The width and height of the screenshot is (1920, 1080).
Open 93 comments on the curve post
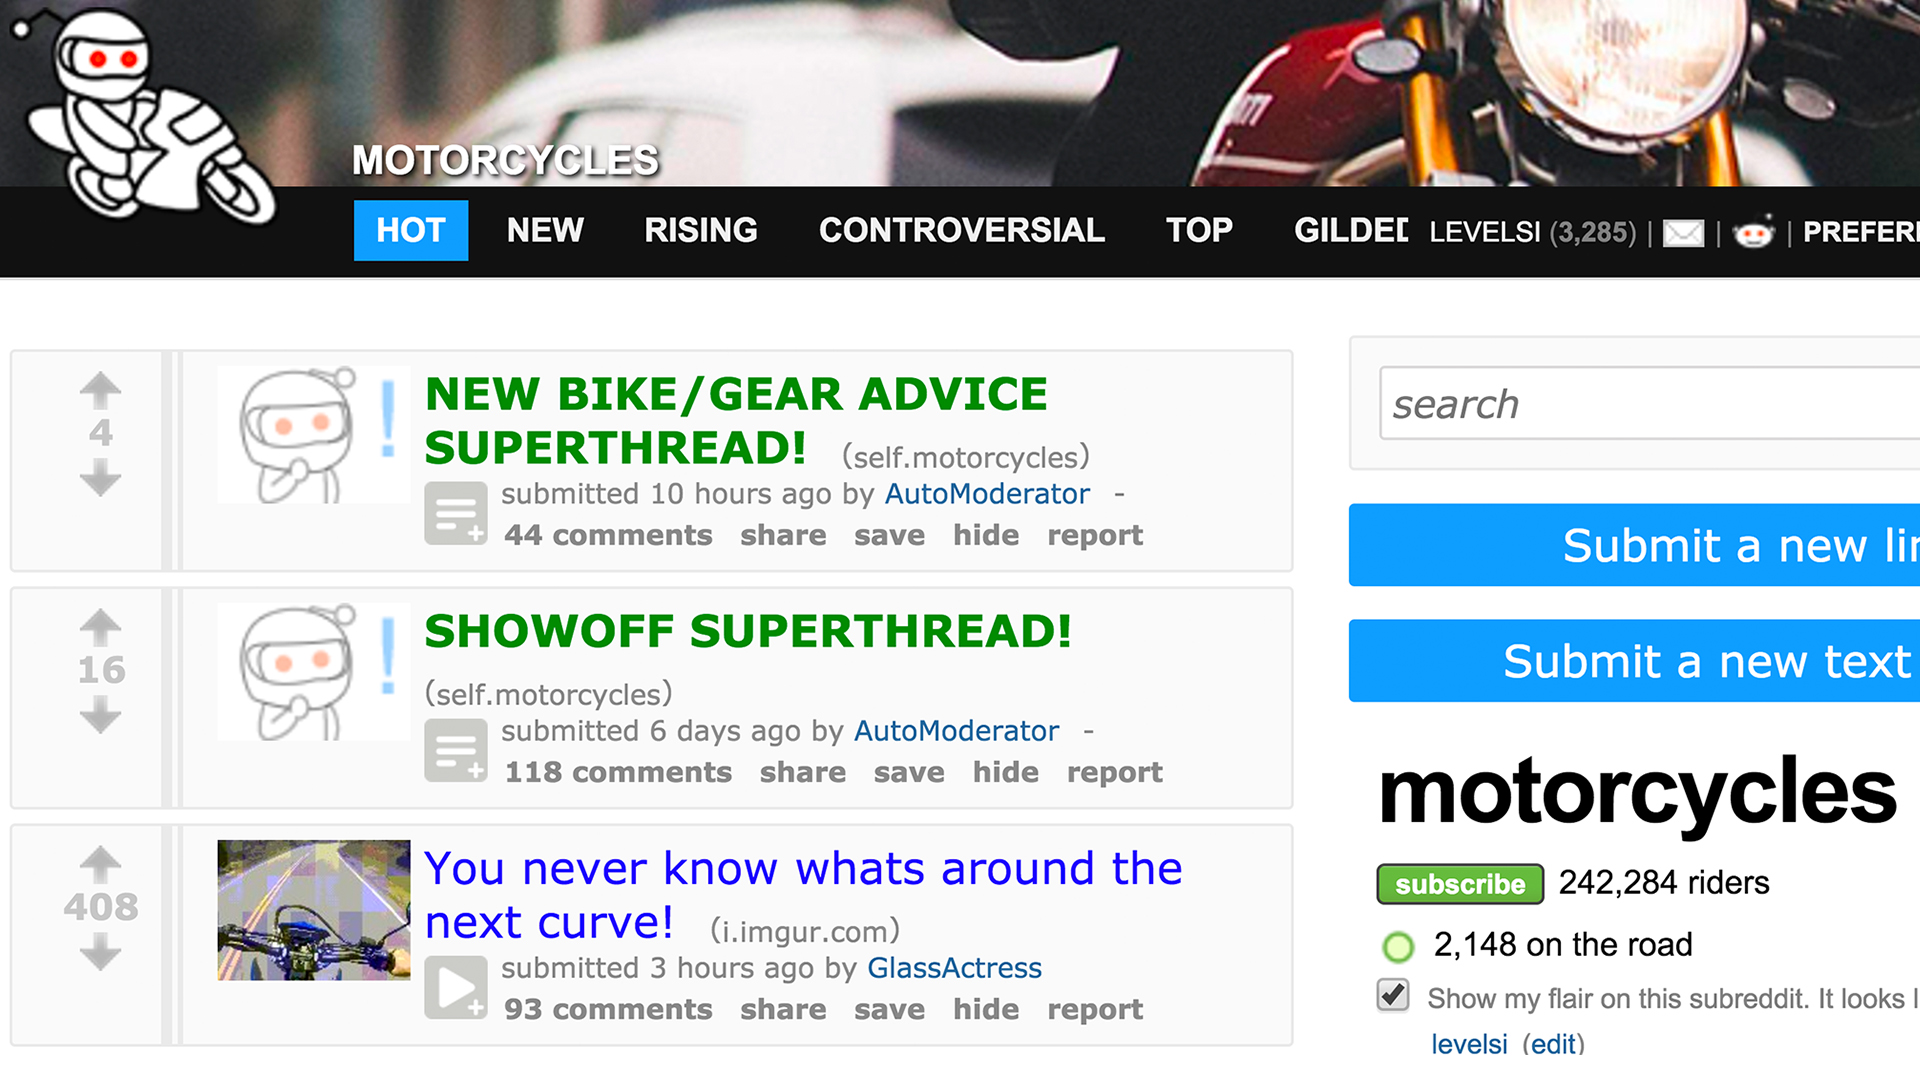(608, 1009)
